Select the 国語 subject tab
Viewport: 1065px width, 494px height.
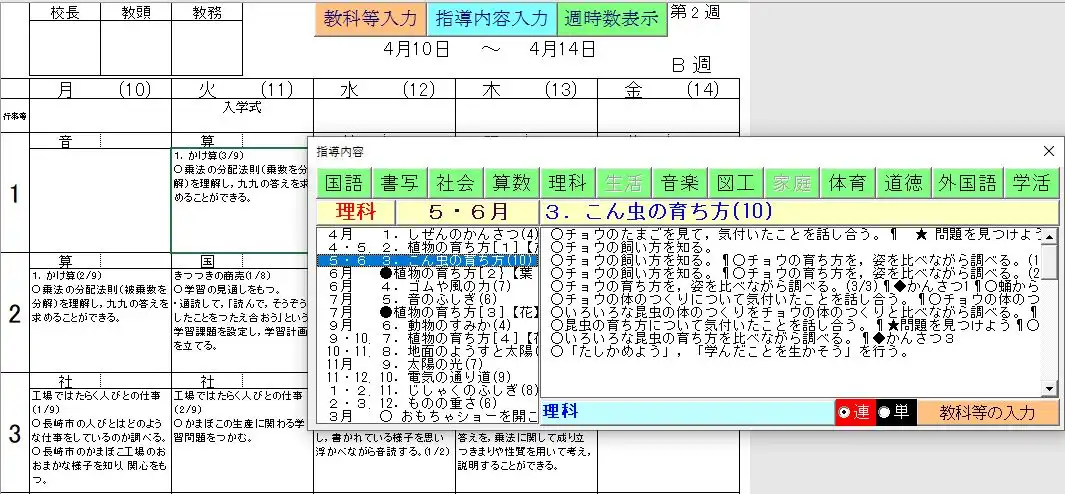(x=344, y=183)
